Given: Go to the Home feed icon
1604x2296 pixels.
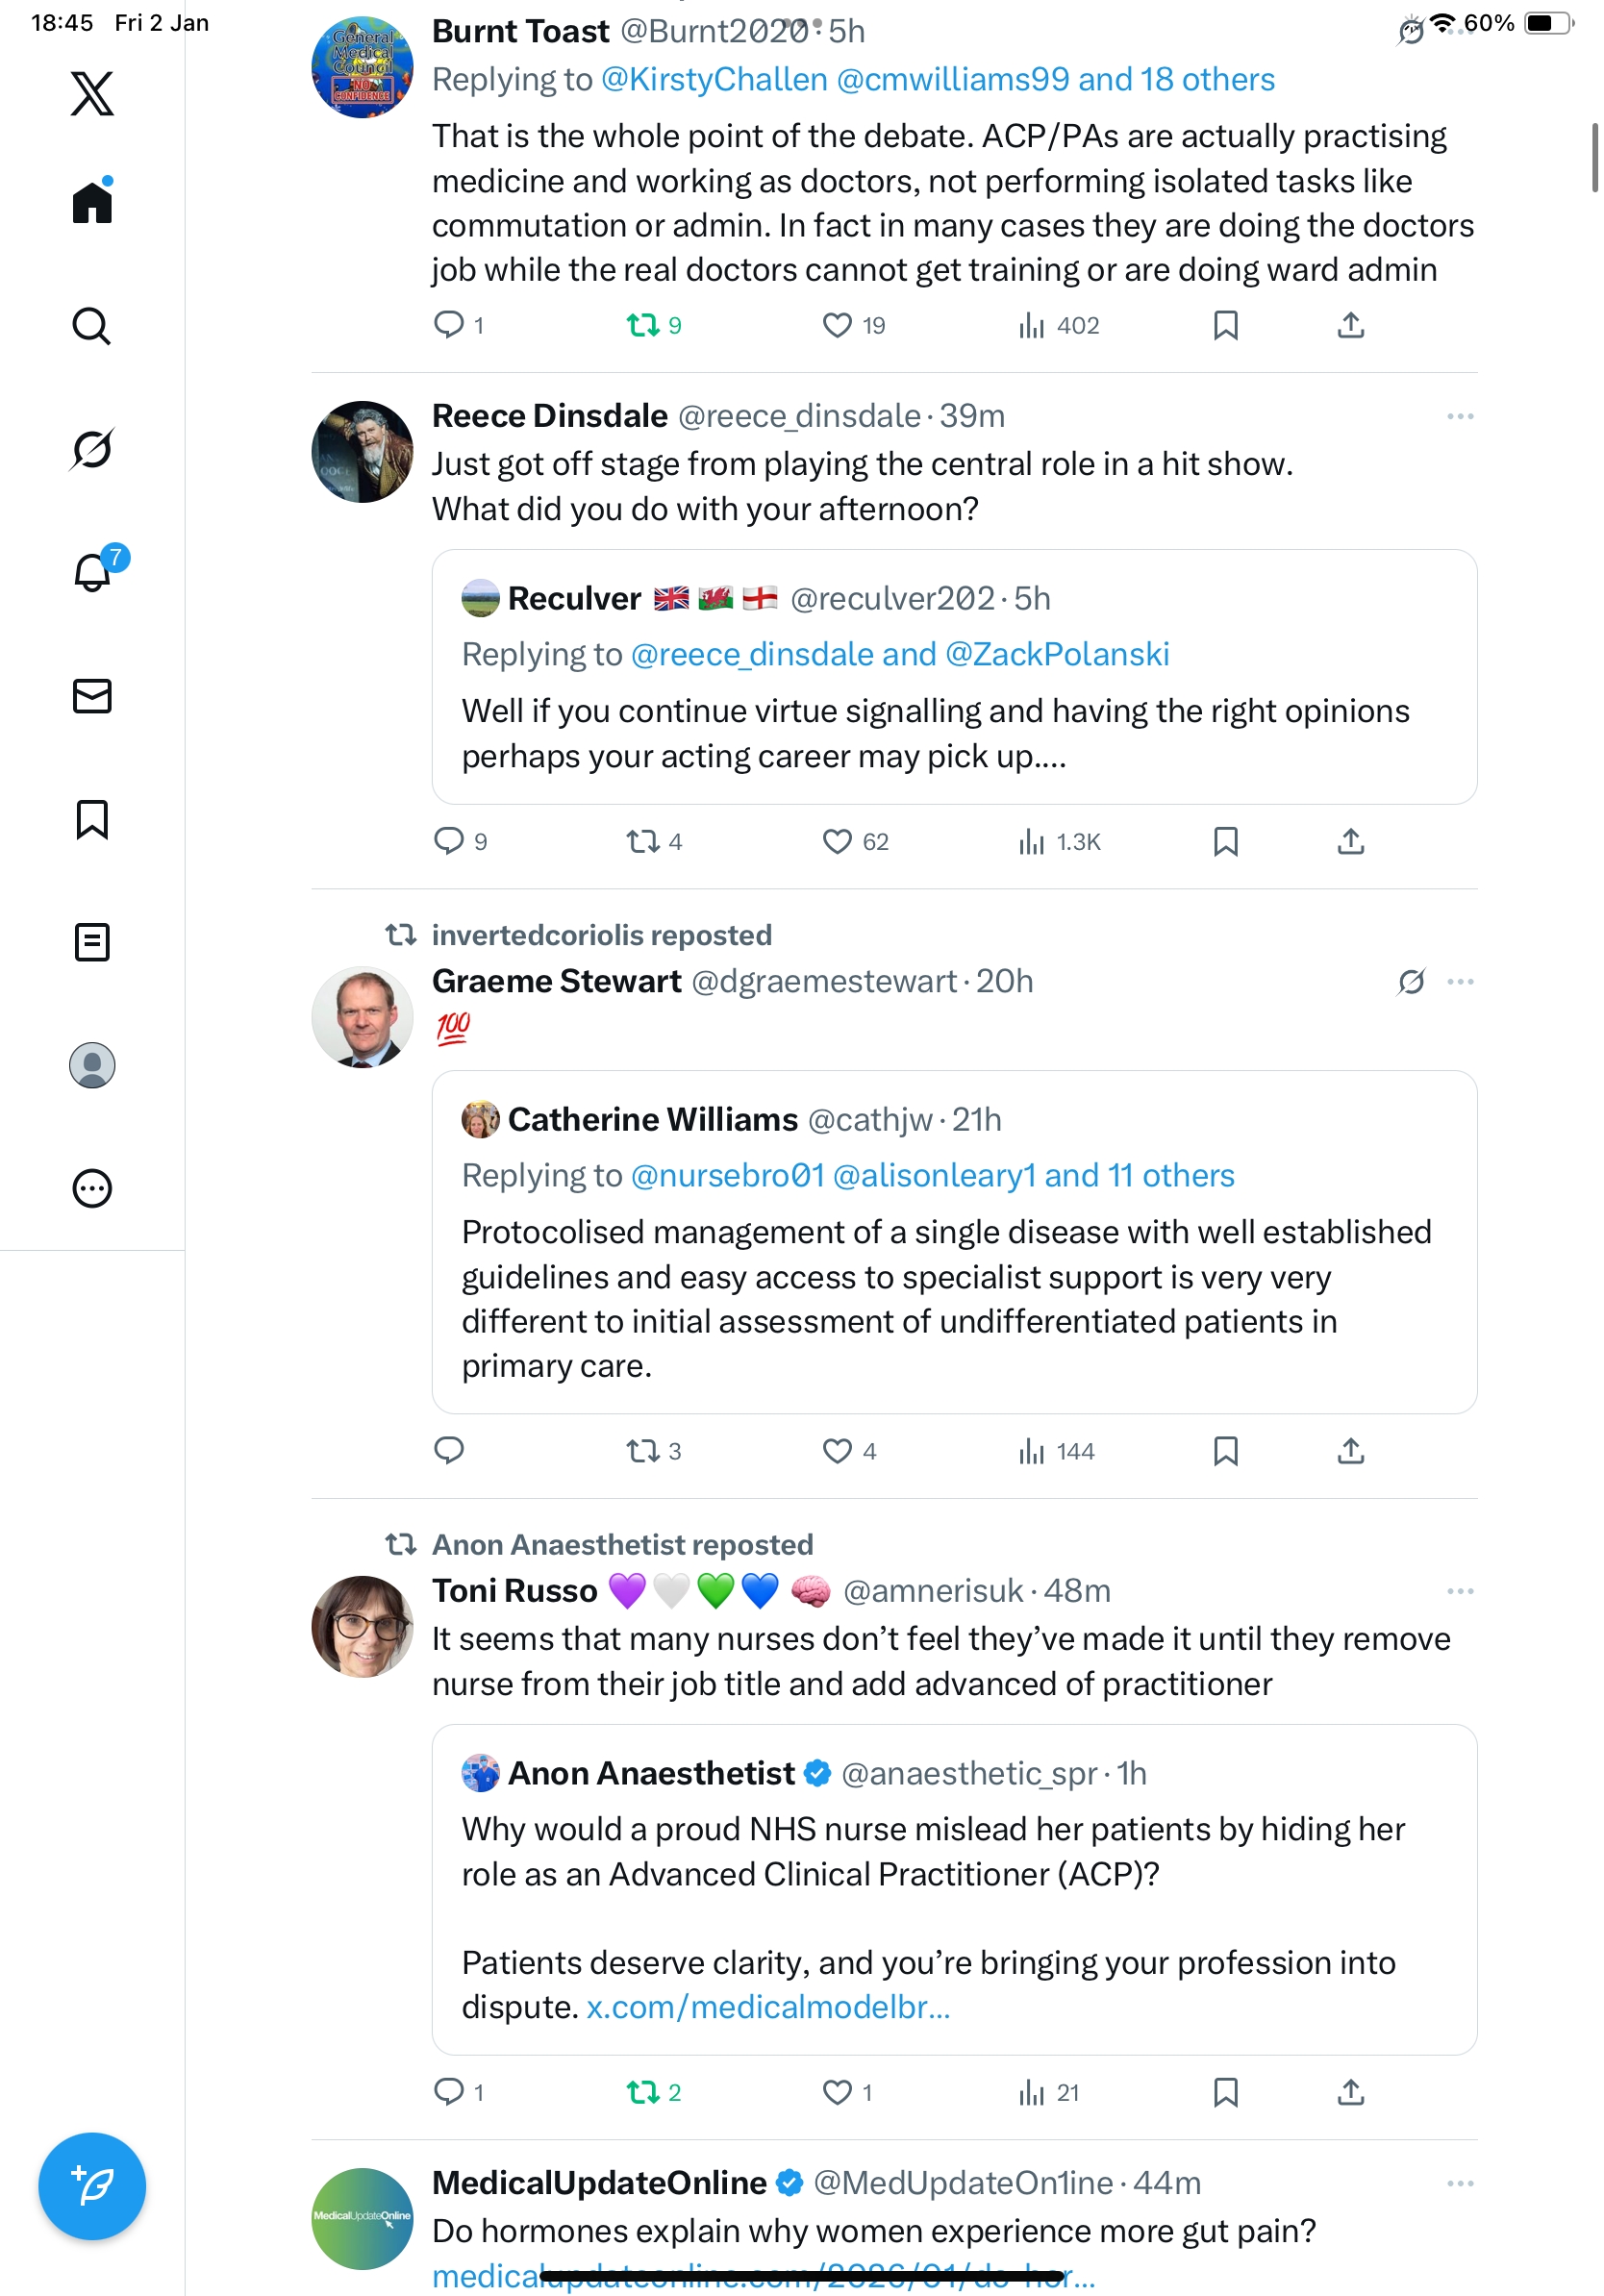Looking at the screenshot, I should 92,203.
